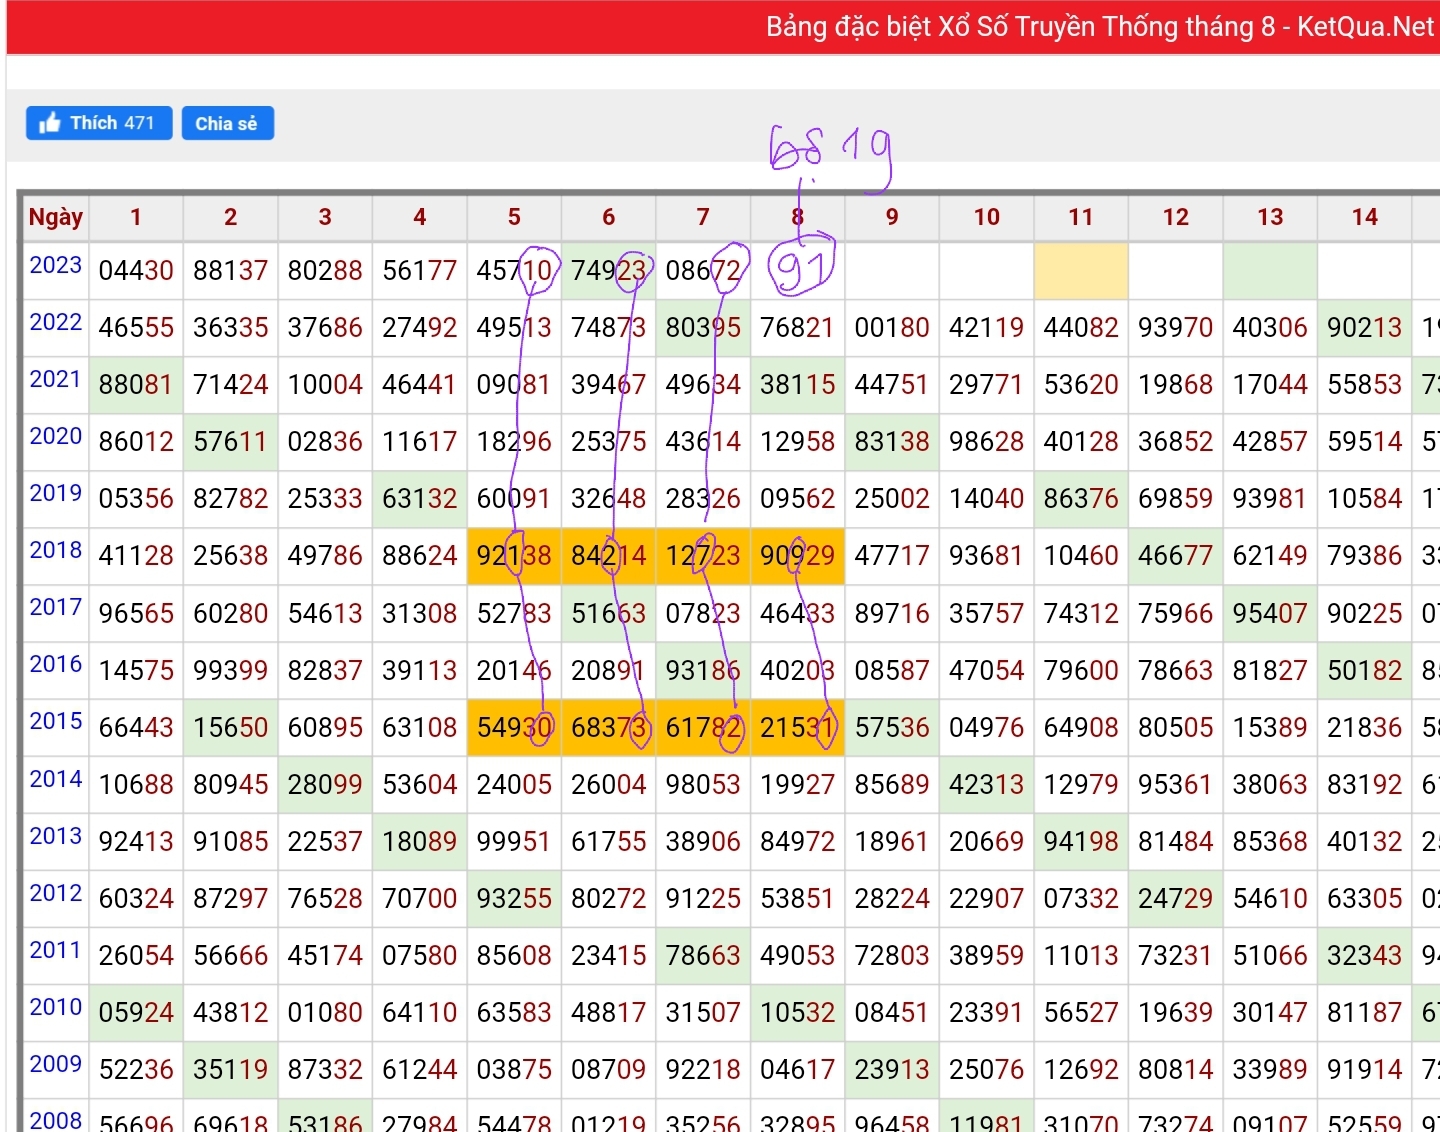Select the year 2009 row label
This screenshot has height=1132, width=1440.
tap(56, 1064)
